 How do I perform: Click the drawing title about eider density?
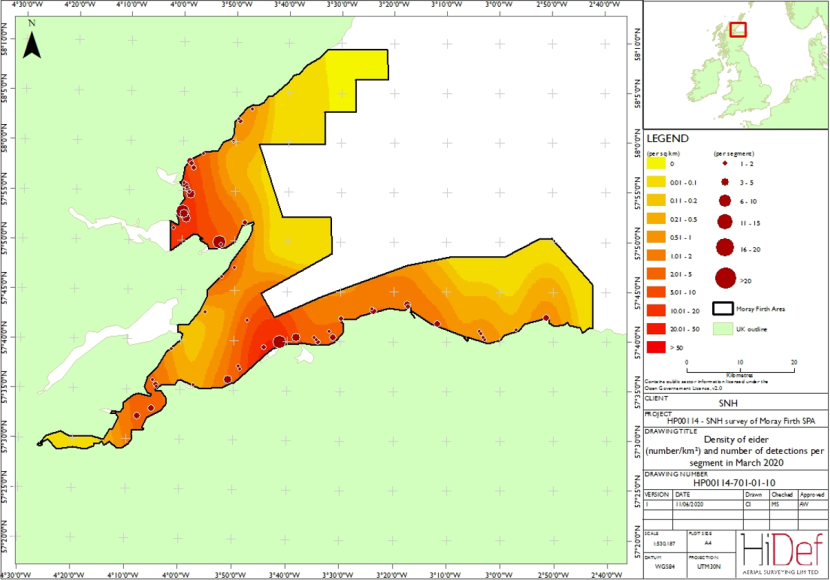735,451
